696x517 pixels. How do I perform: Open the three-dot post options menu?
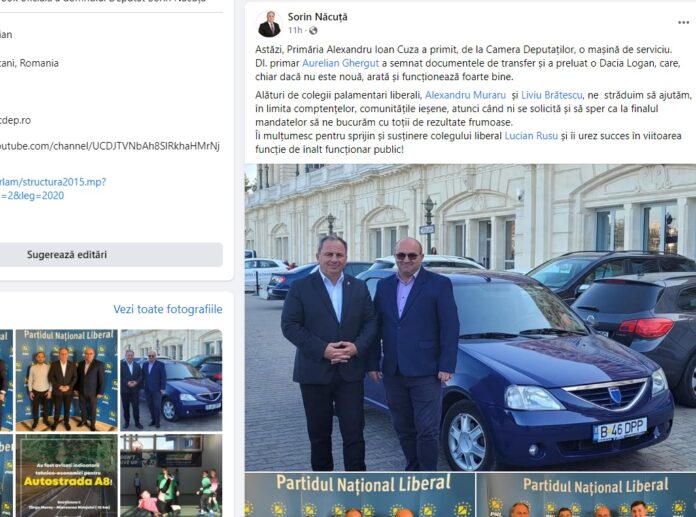[x=683, y=23]
